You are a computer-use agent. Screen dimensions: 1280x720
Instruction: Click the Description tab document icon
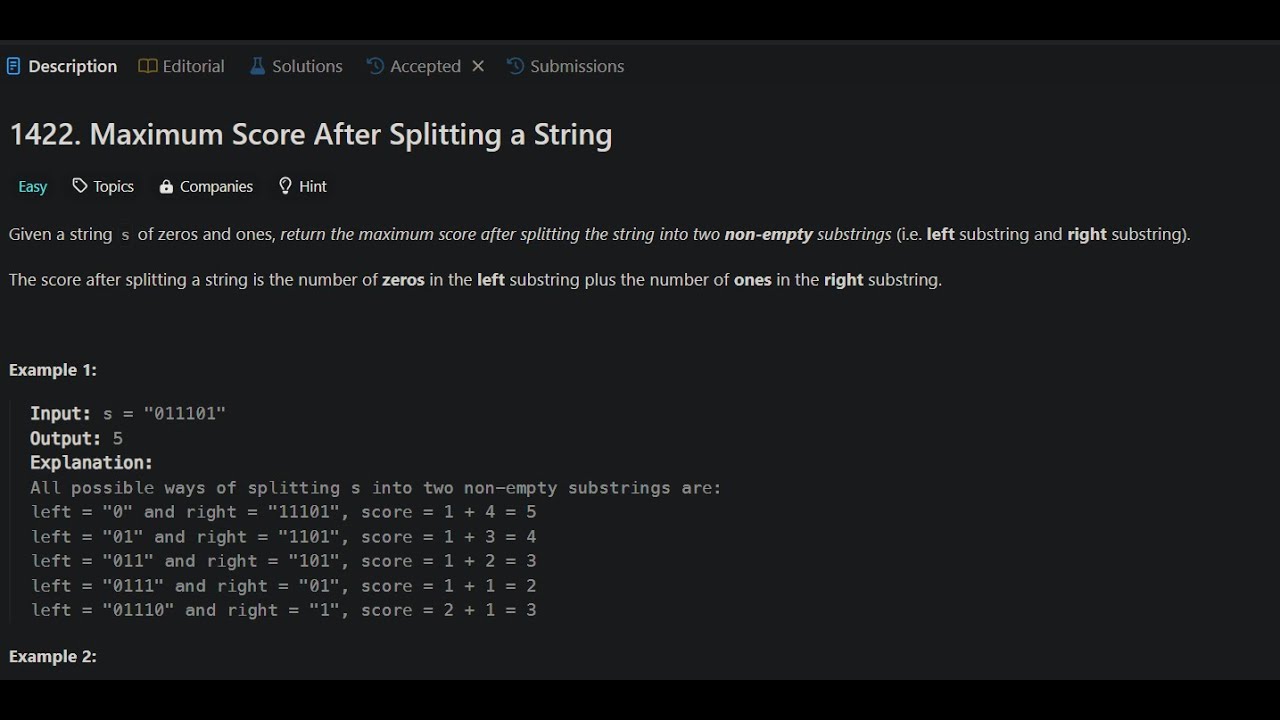point(13,67)
